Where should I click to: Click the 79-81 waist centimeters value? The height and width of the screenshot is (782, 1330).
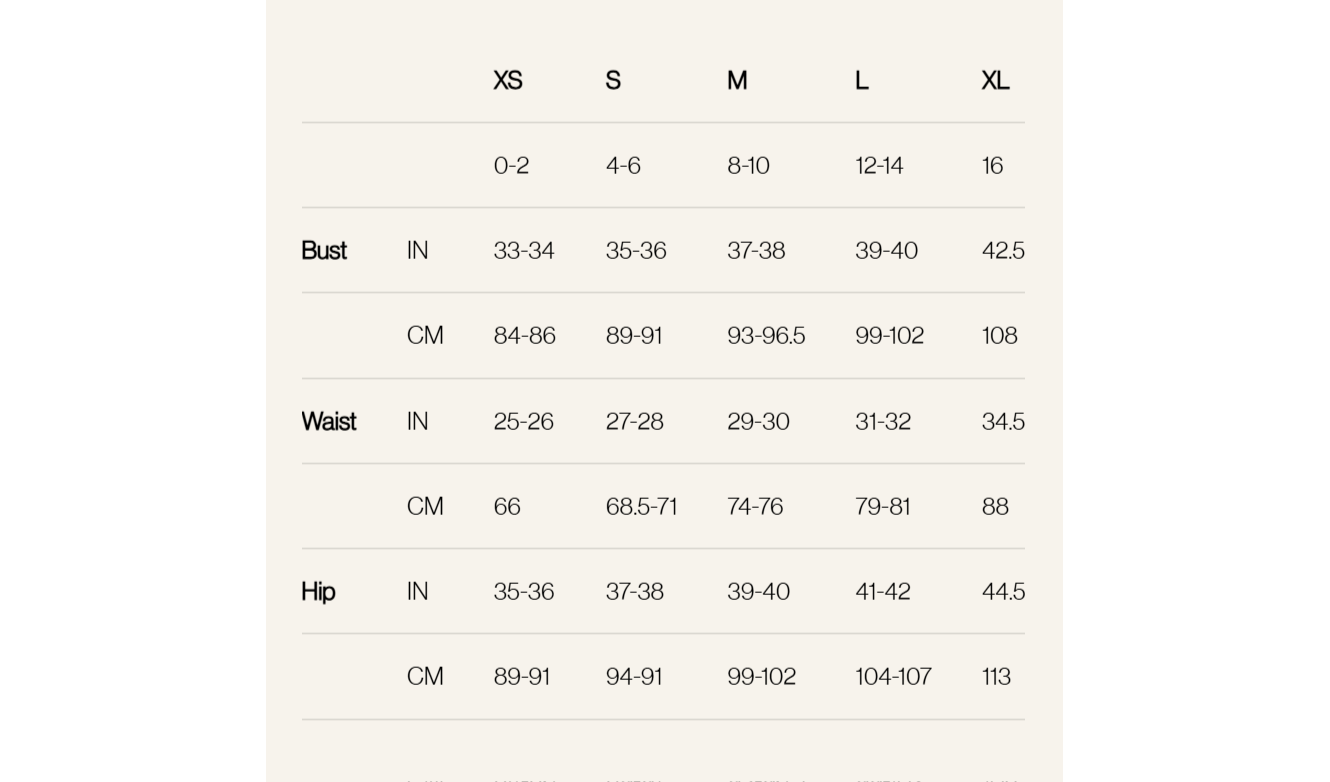(882, 507)
